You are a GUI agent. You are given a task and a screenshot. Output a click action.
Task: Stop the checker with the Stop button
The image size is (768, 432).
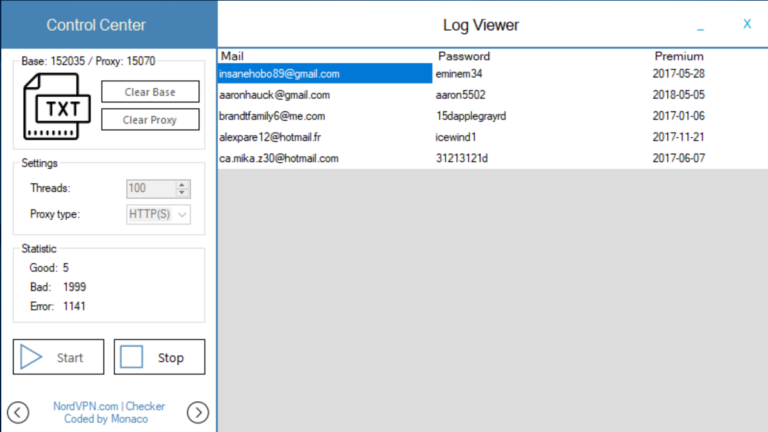(x=159, y=357)
